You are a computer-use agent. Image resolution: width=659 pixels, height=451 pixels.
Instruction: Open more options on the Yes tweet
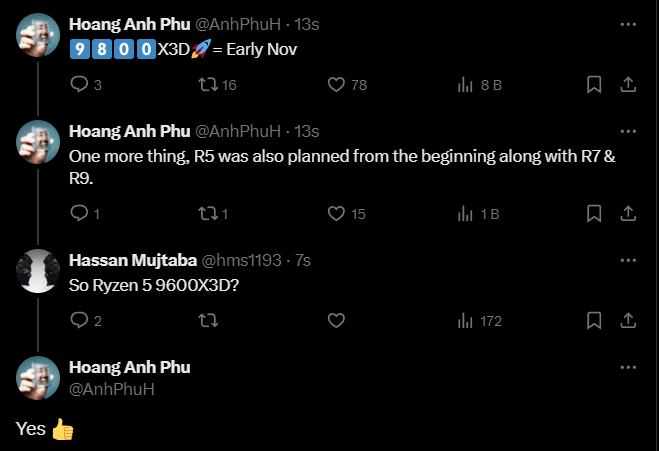click(x=628, y=367)
